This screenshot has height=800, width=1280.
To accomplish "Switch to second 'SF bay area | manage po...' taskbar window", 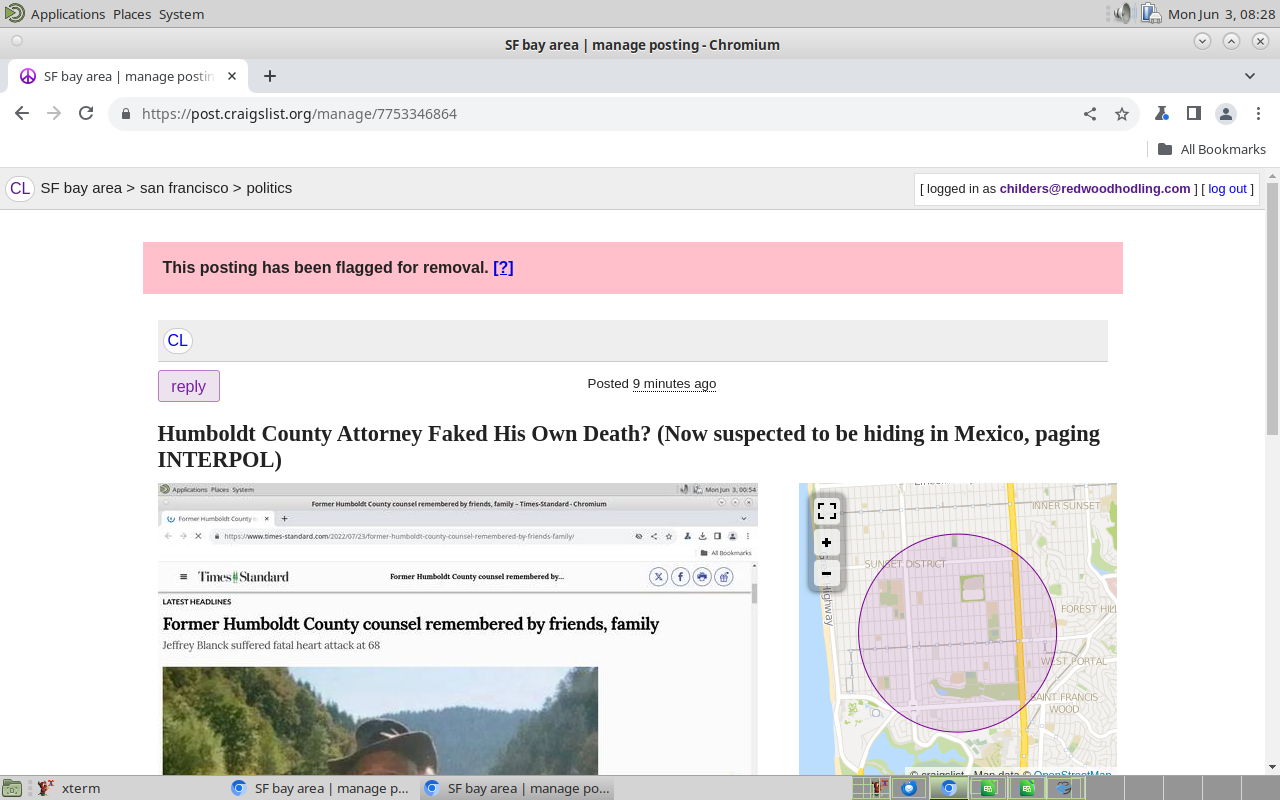I will pyautogui.click(x=516, y=788).
